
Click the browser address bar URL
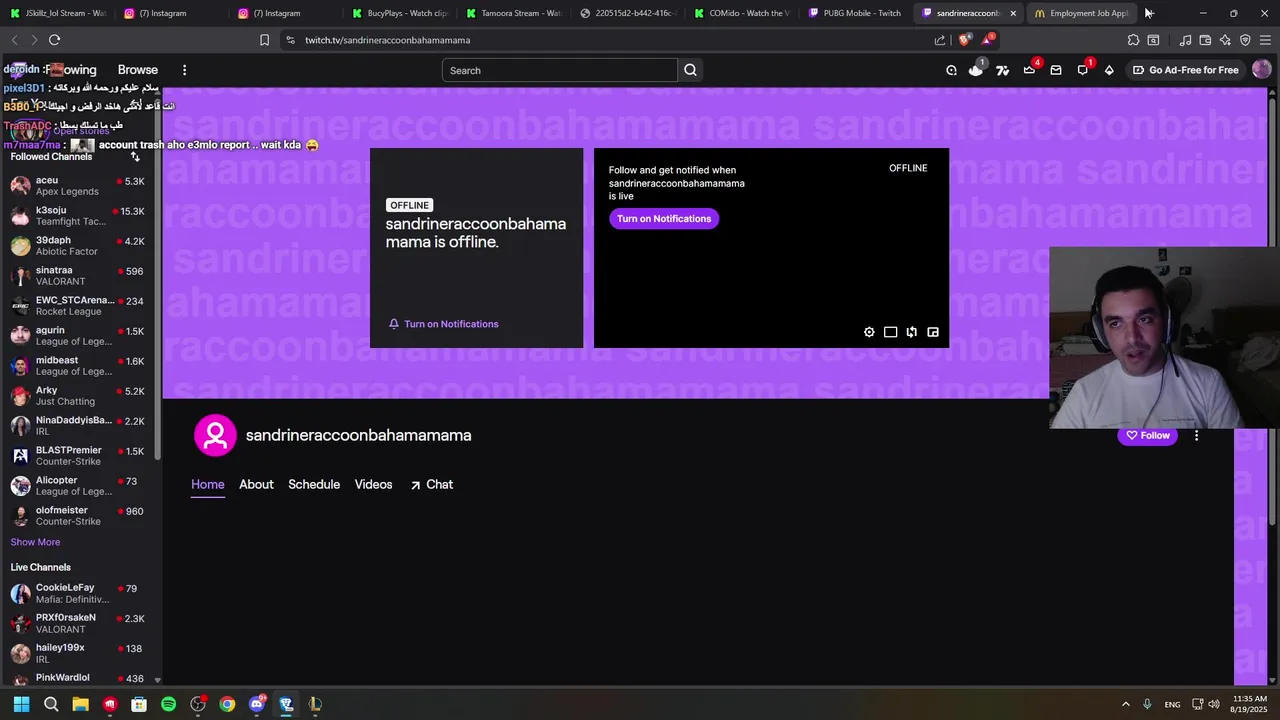tap(388, 40)
